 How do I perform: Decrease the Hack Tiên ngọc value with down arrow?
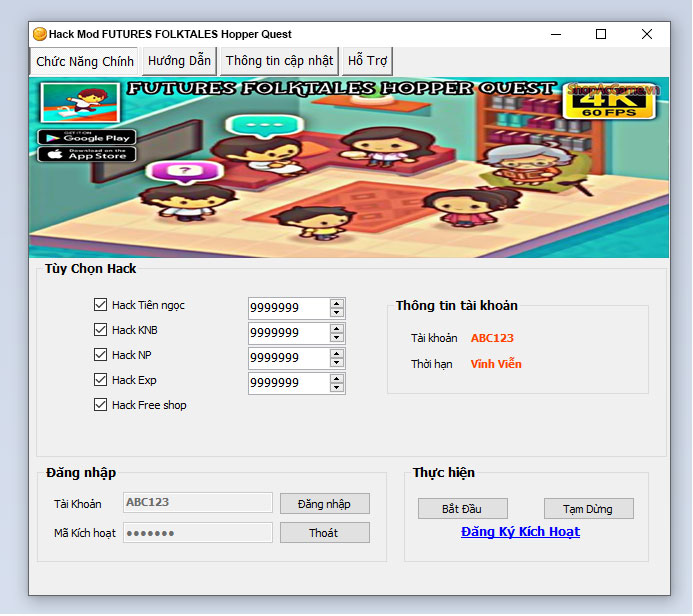[337, 313]
